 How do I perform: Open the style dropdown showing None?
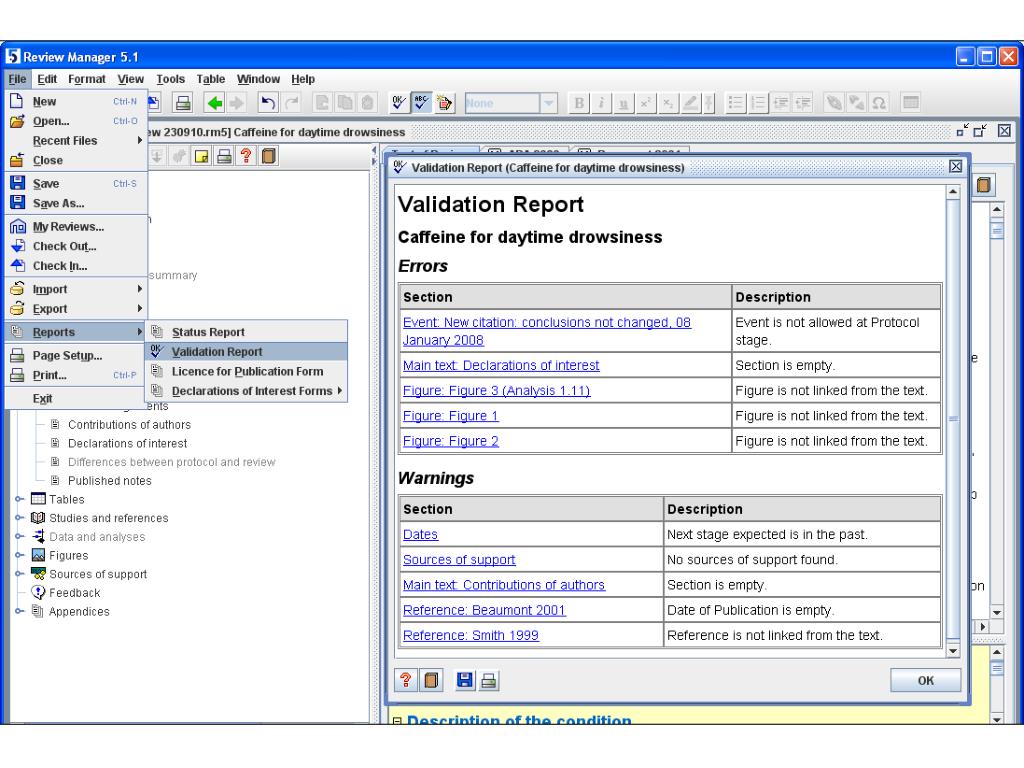pos(549,103)
